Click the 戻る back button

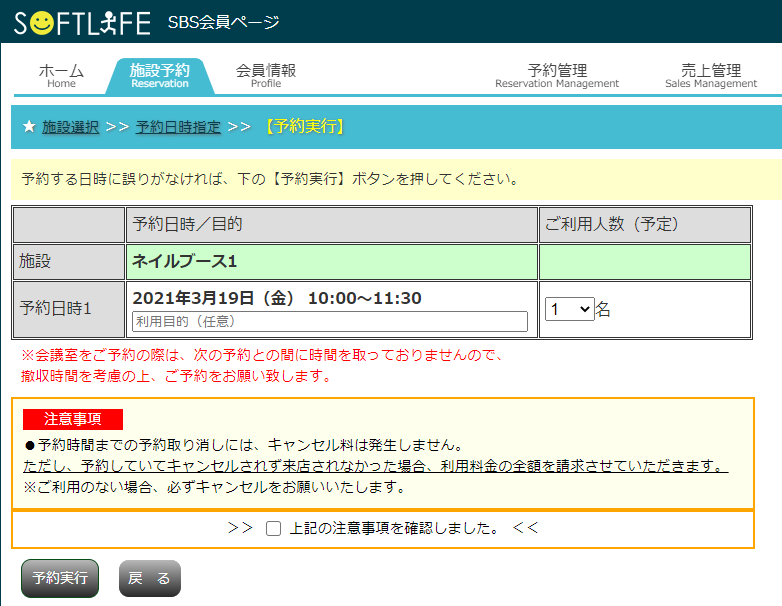(x=149, y=578)
